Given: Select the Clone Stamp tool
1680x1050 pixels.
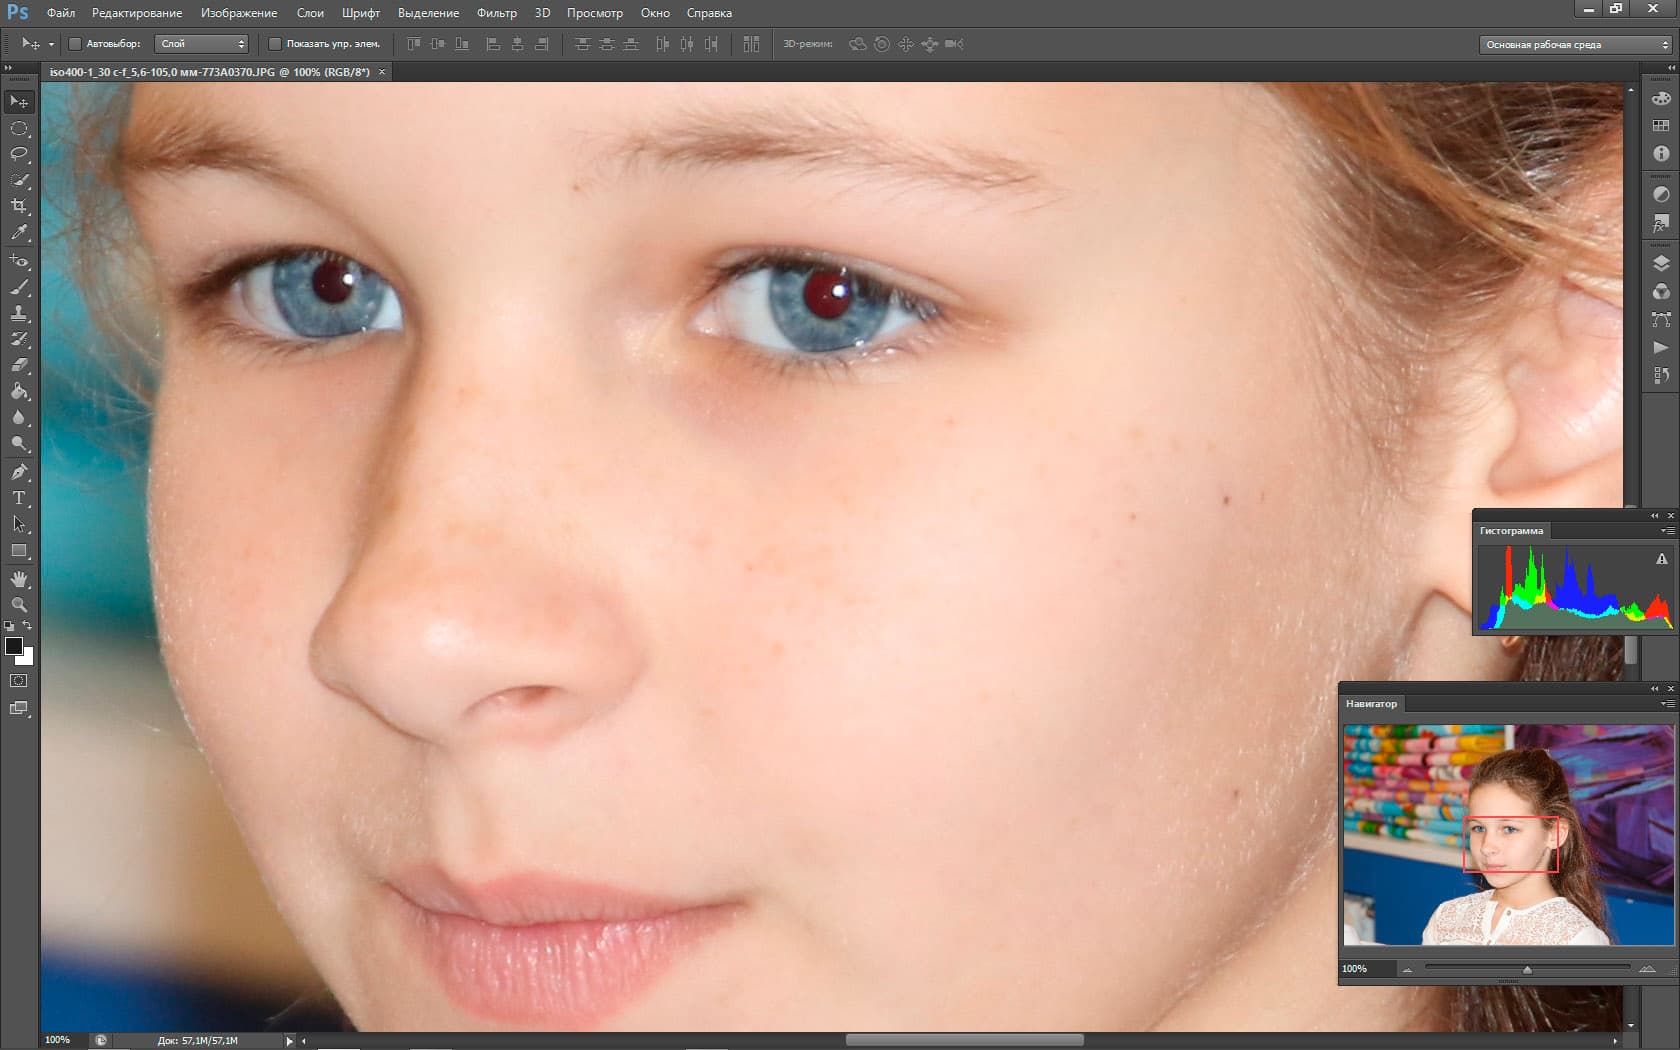Looking at the screenshot, I should click(x=19, y=313).
